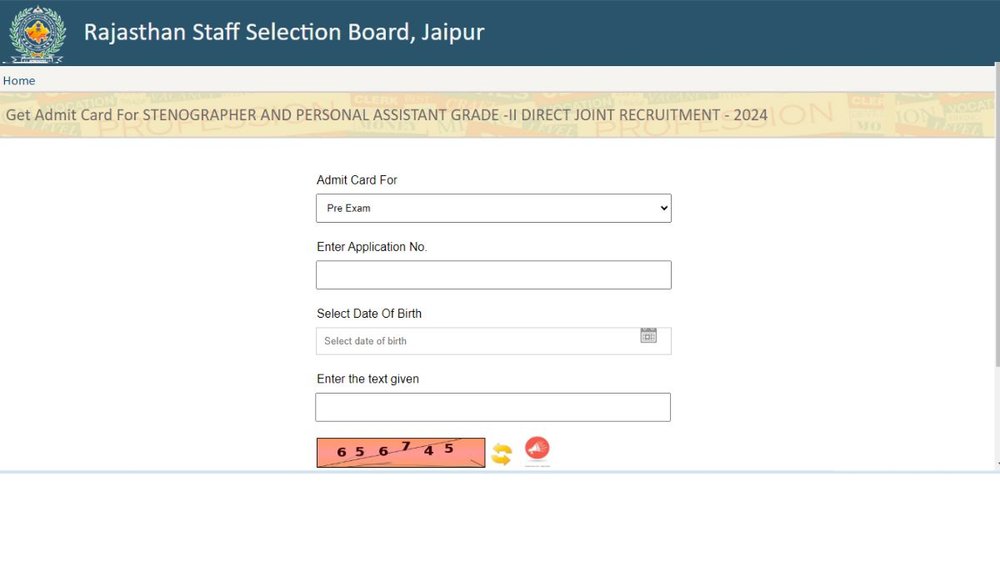Open the Admit Card For select box
Viewport: 1000px width, 563px height.
493,208
